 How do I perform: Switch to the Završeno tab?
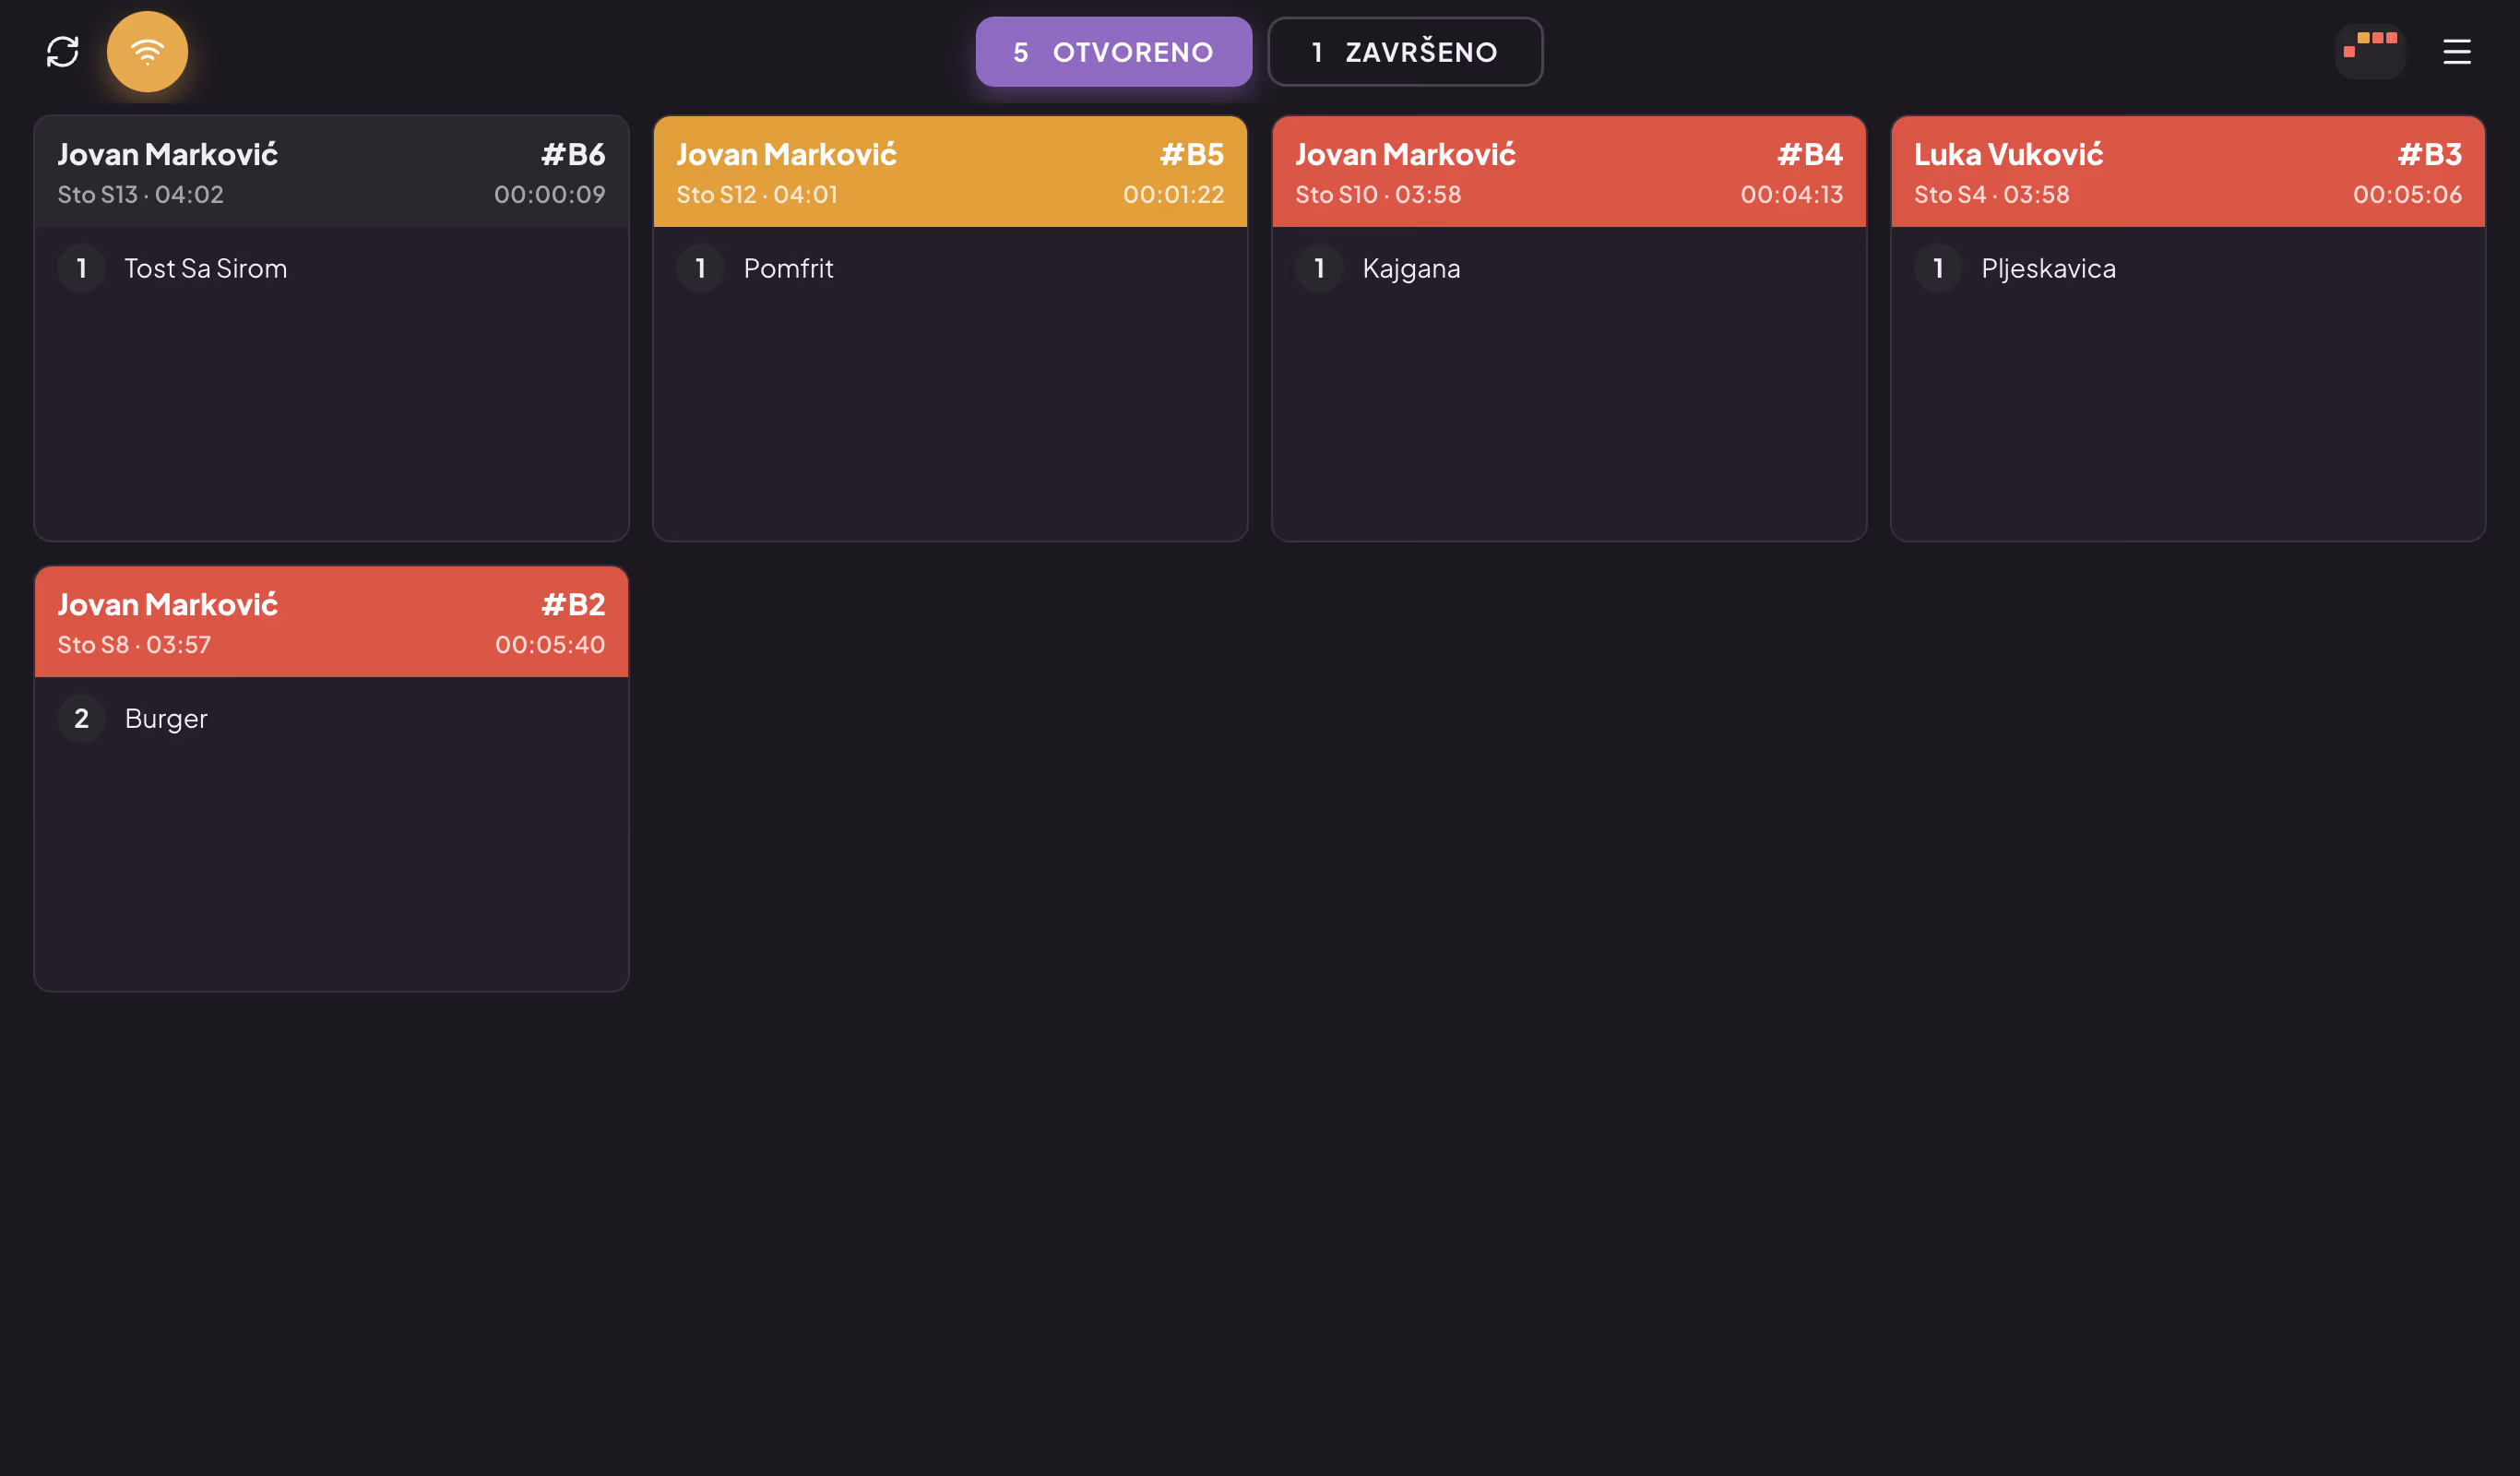[x=1405, y=52]
